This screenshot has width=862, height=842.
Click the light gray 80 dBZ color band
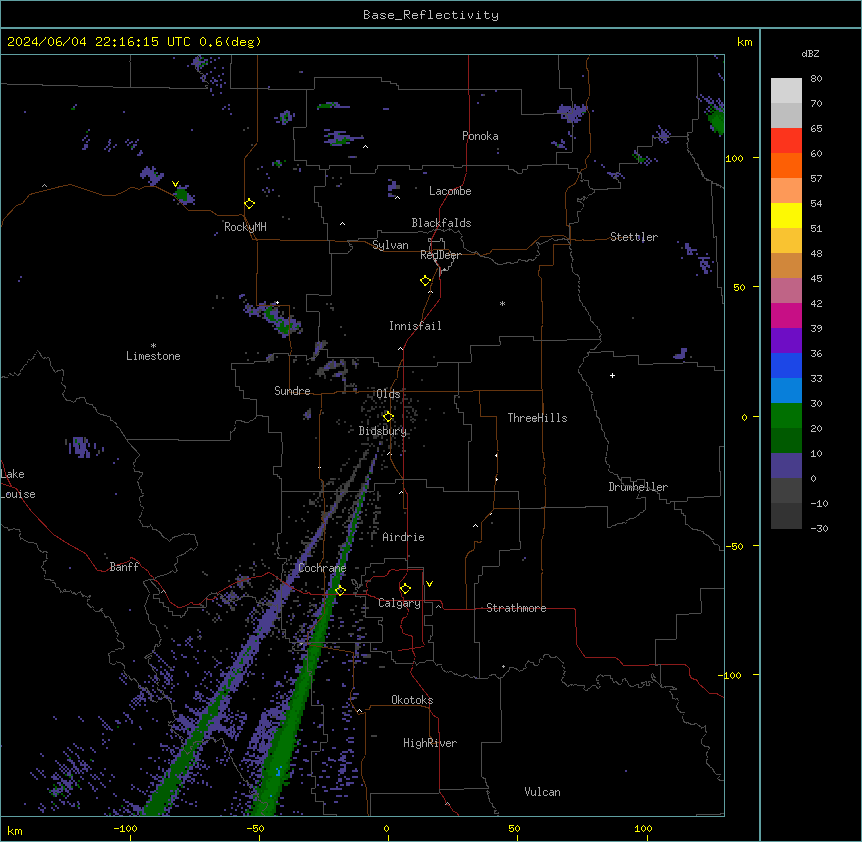(786, 91)
